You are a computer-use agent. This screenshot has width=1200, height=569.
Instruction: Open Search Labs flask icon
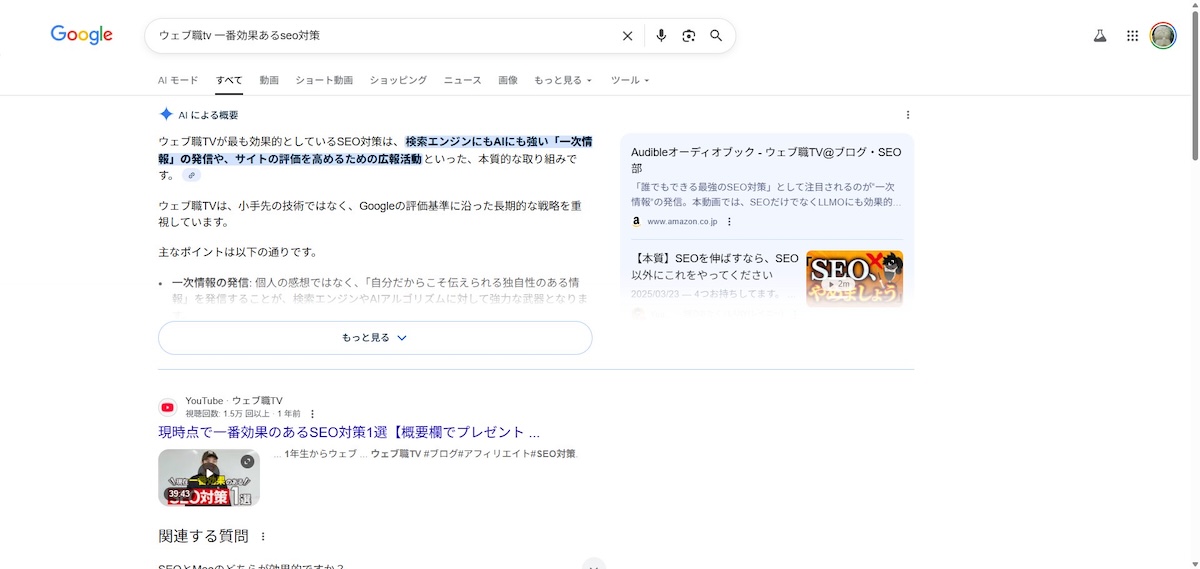tap(1100, 36)
